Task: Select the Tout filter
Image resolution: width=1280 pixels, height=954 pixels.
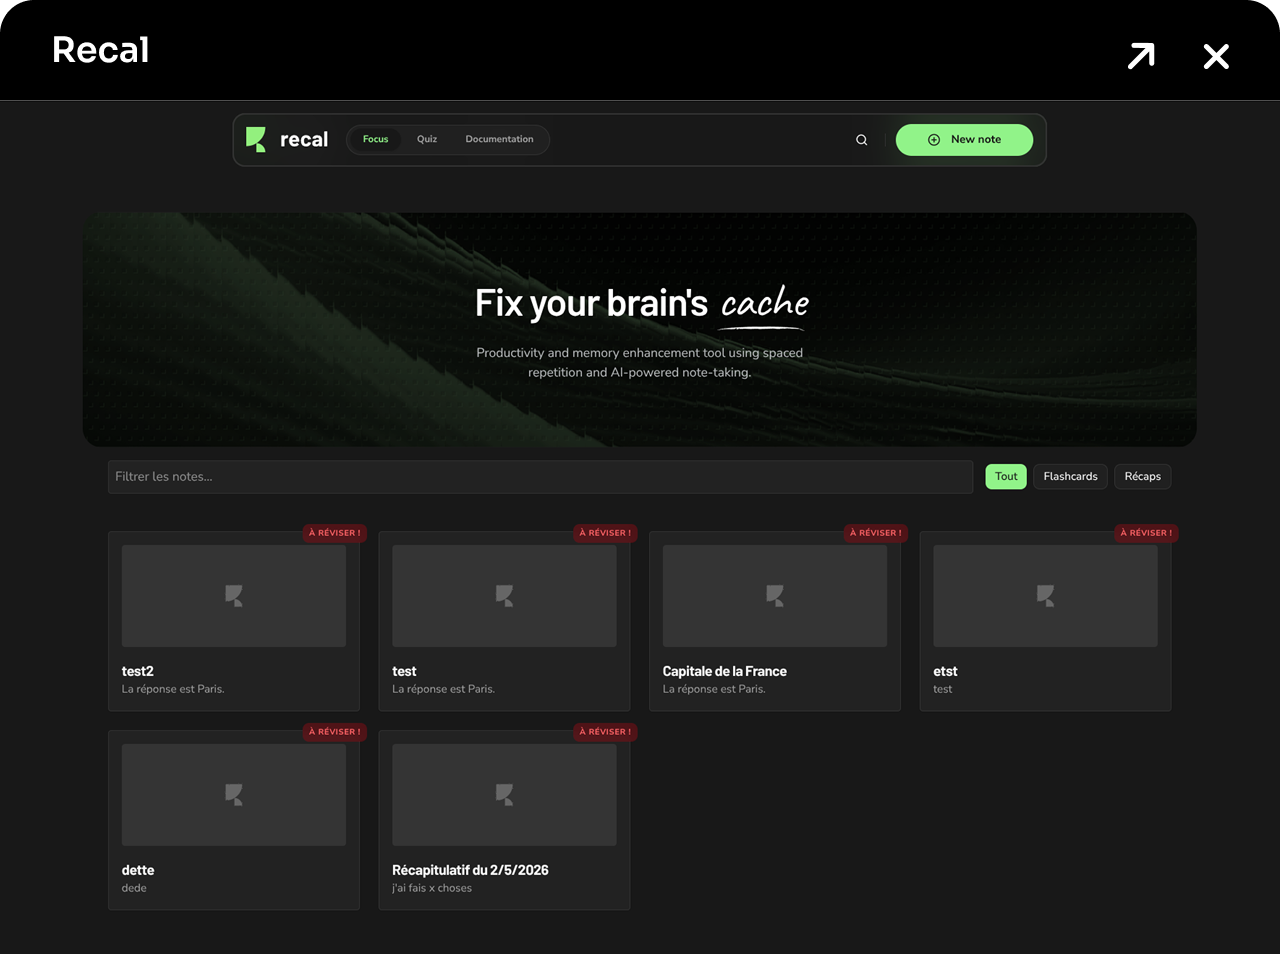Action: pyautogui.click(x=1006, y=477)
